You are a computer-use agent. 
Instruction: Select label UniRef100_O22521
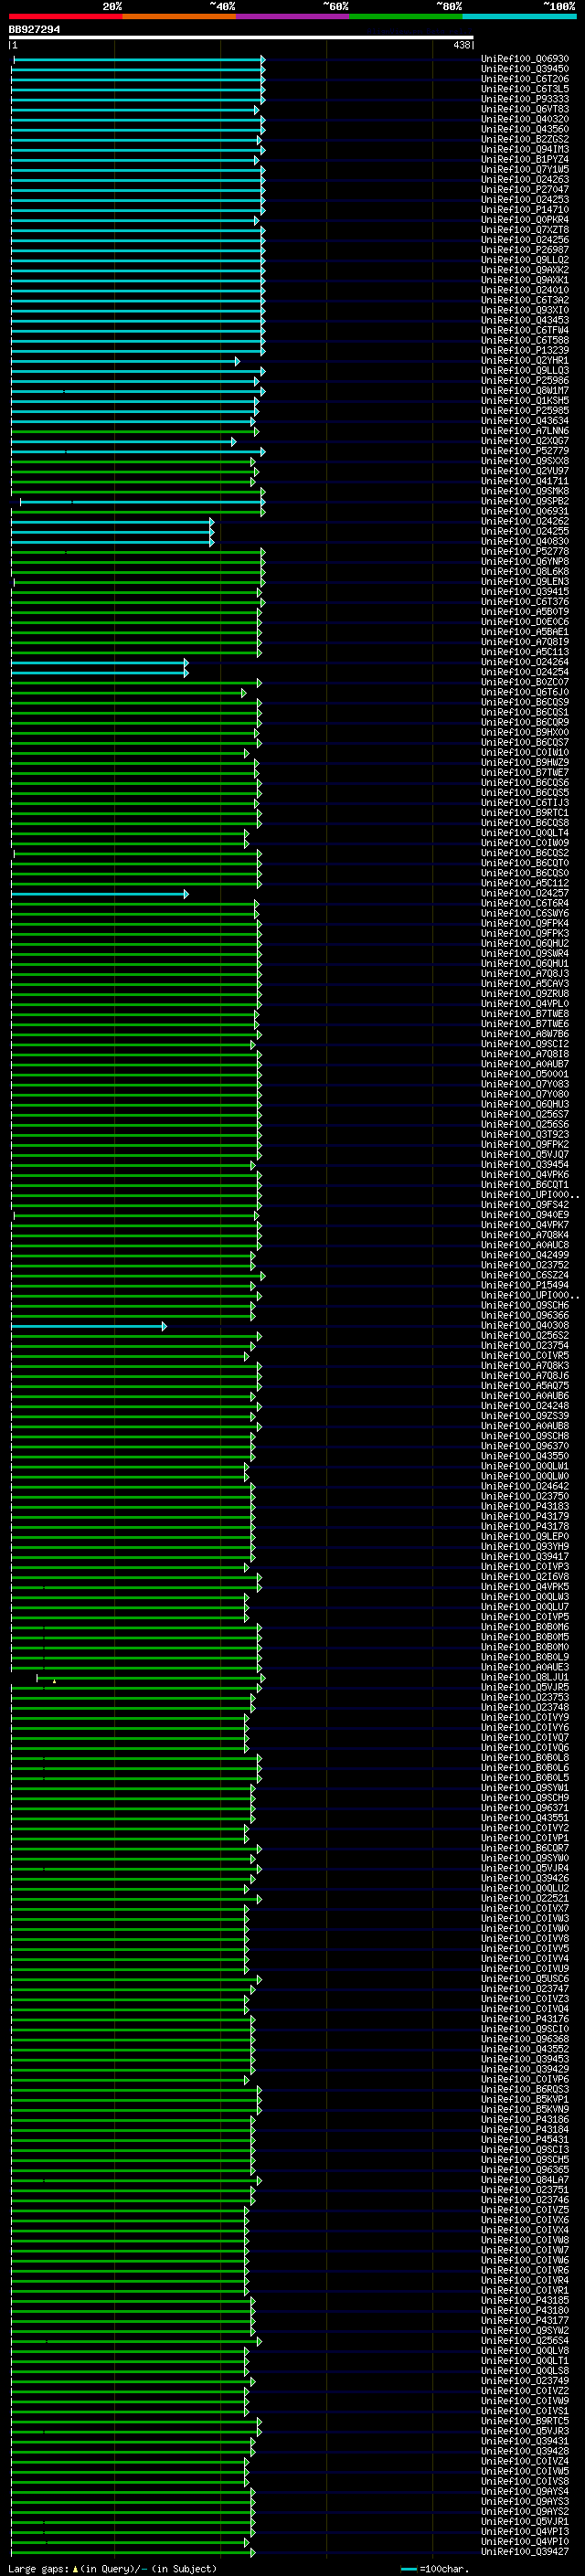click(x=525, y=1898)
